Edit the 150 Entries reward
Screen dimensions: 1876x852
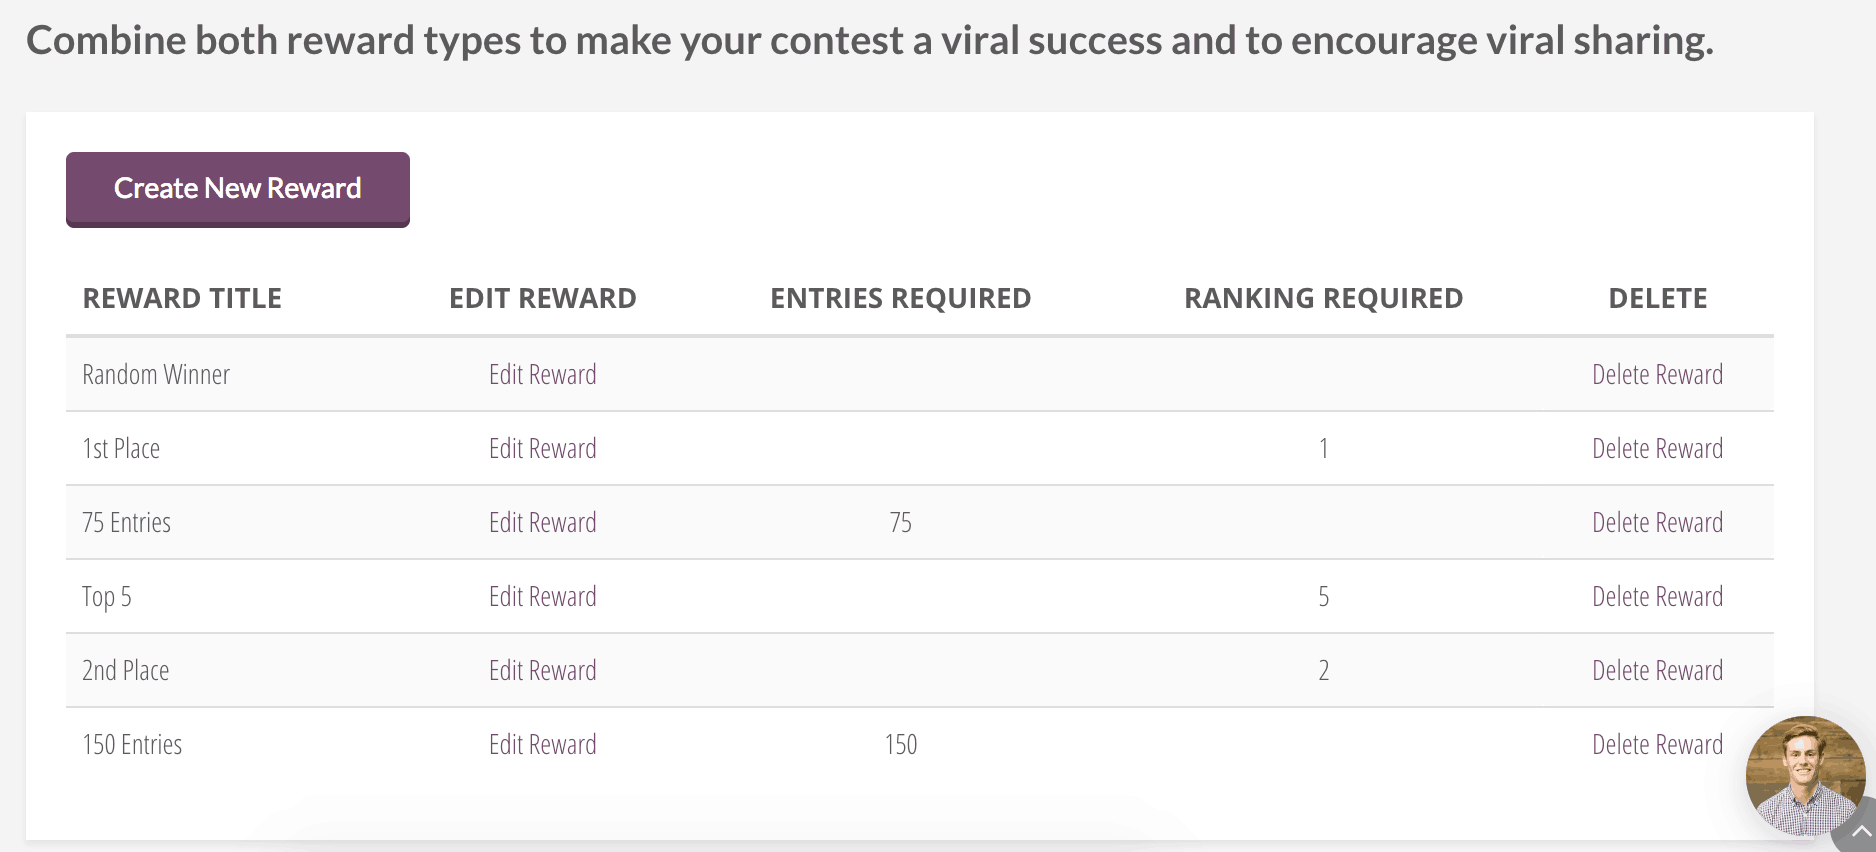pos(542,745)
